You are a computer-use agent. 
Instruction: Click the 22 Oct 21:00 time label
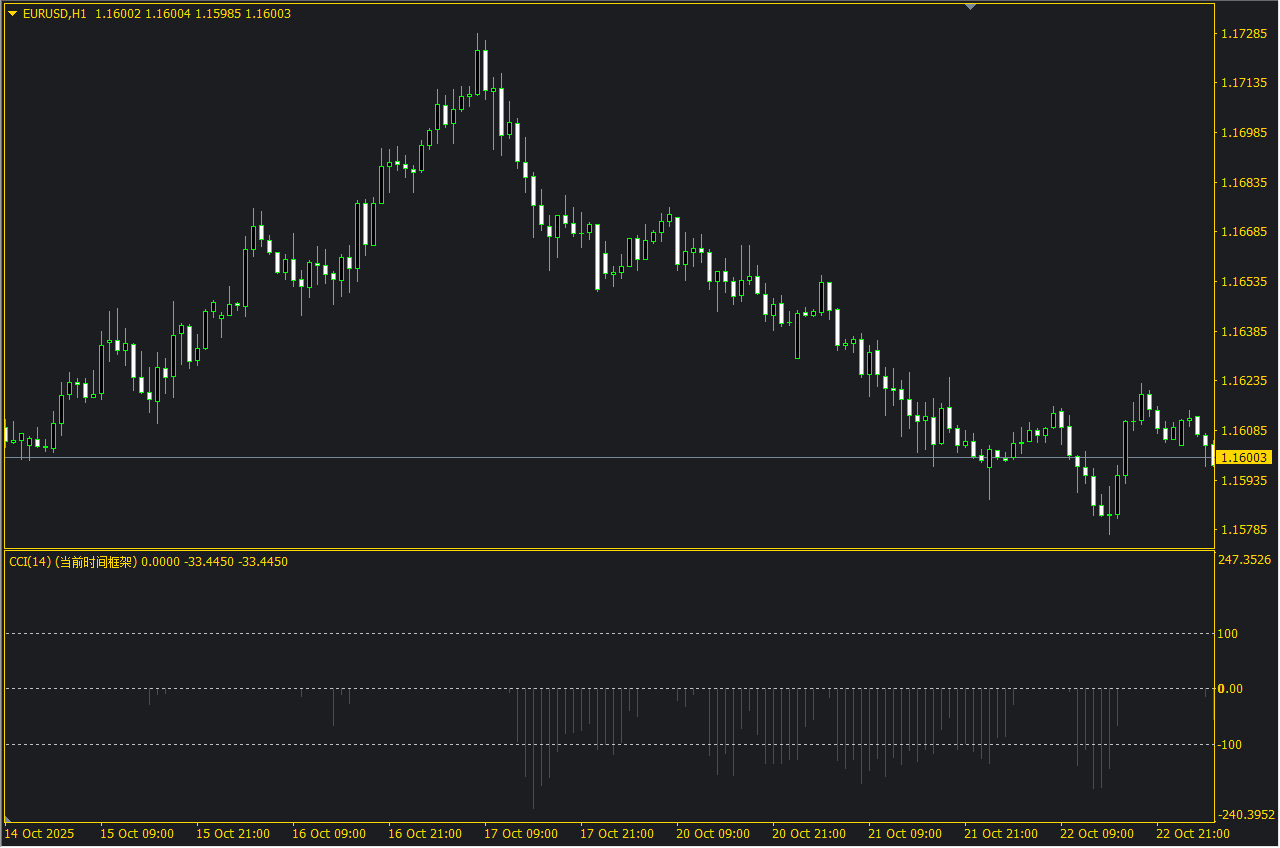pos(1192,834)
